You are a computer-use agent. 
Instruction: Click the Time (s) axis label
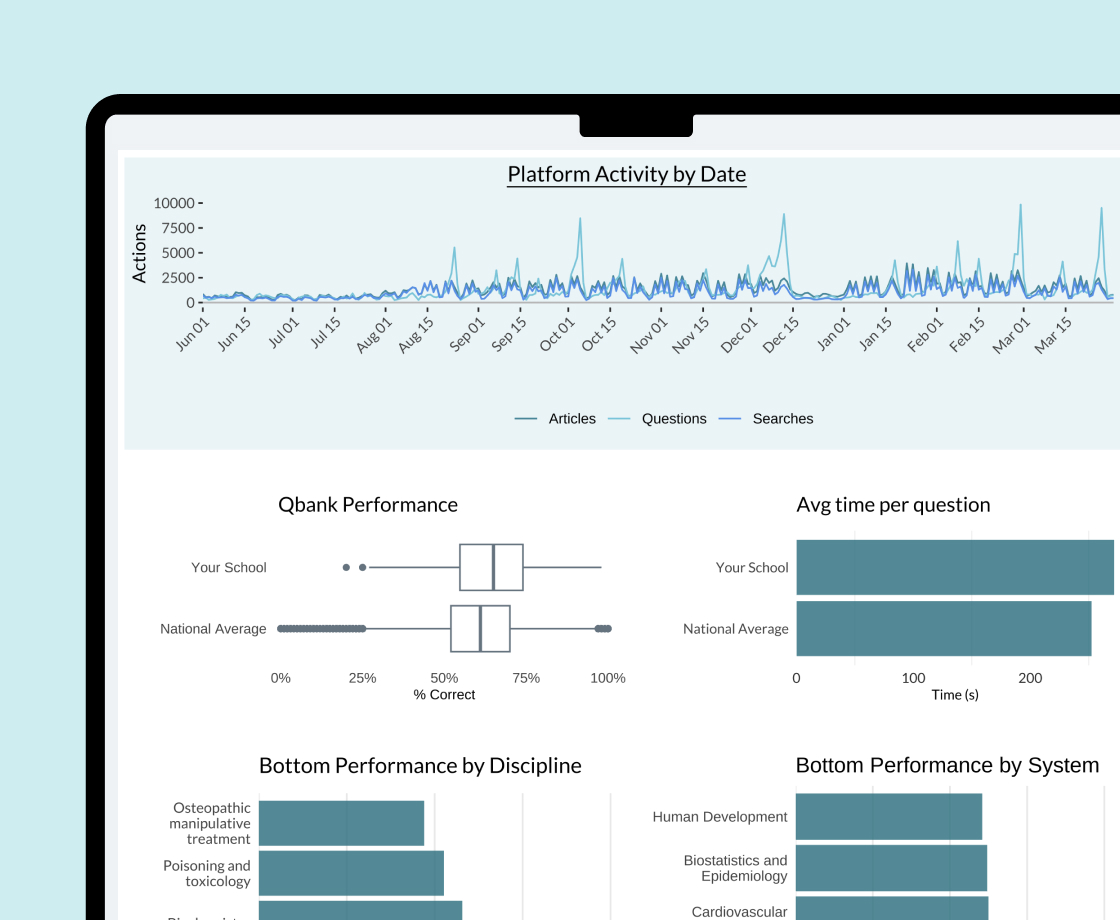(x=955, y=695)
